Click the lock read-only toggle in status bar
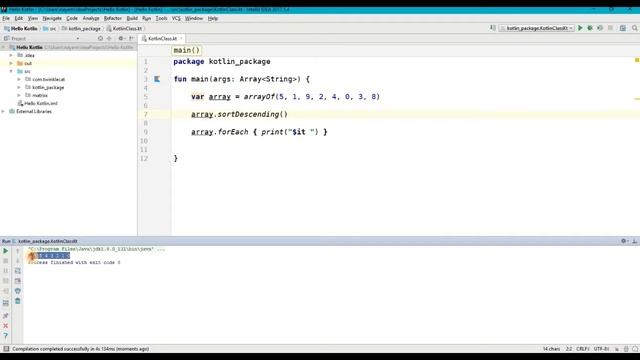 [618, 349]
